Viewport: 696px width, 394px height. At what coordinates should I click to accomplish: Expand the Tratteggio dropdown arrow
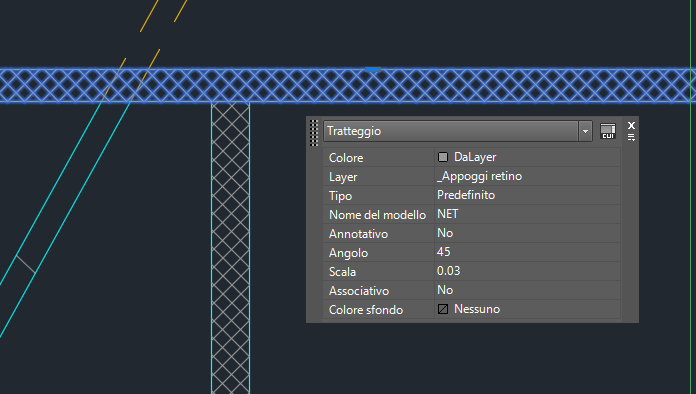tap(585, 131)
